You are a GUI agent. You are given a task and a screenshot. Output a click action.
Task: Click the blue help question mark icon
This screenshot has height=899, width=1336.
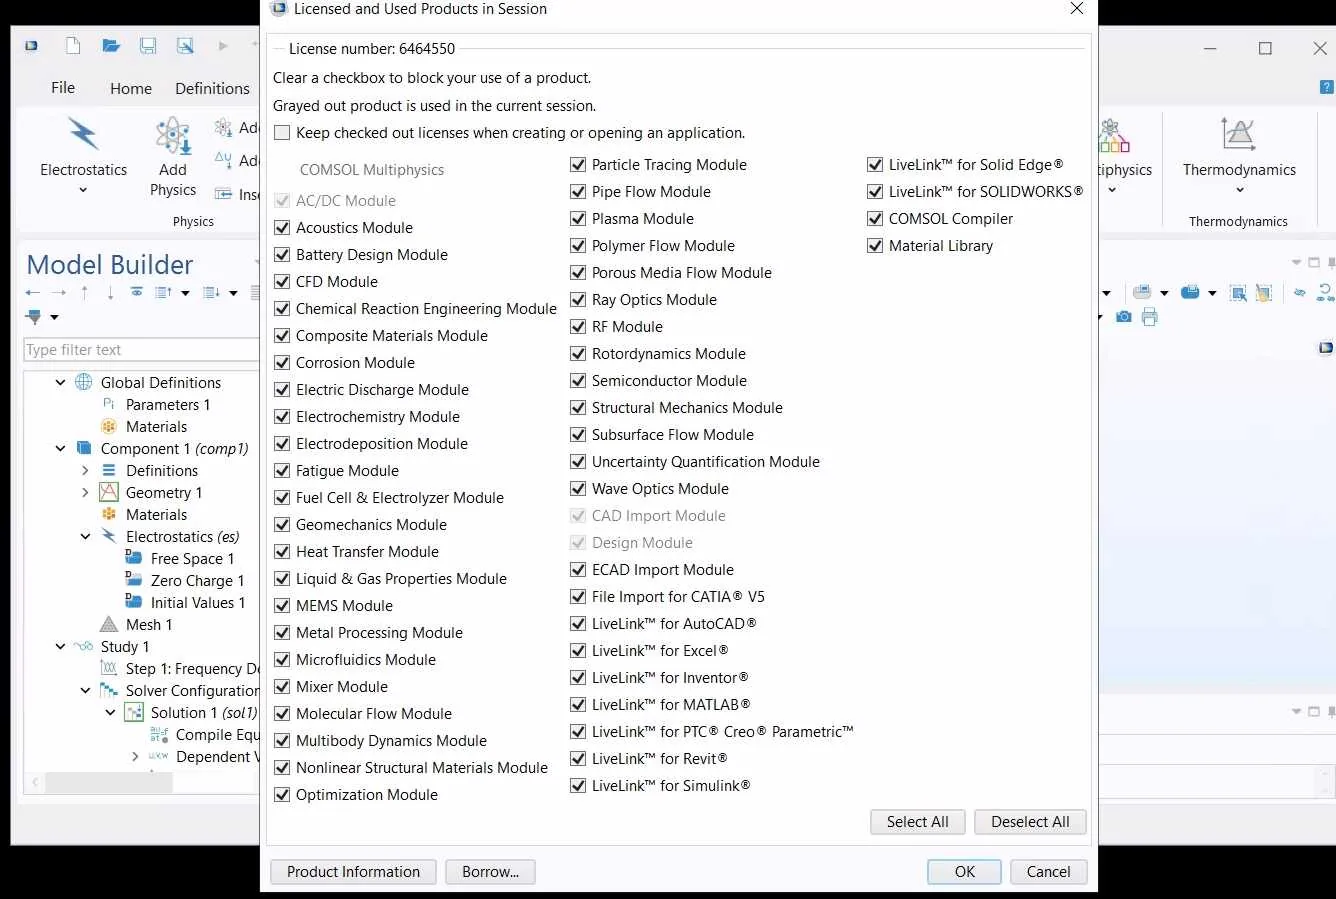[1326, 88]
